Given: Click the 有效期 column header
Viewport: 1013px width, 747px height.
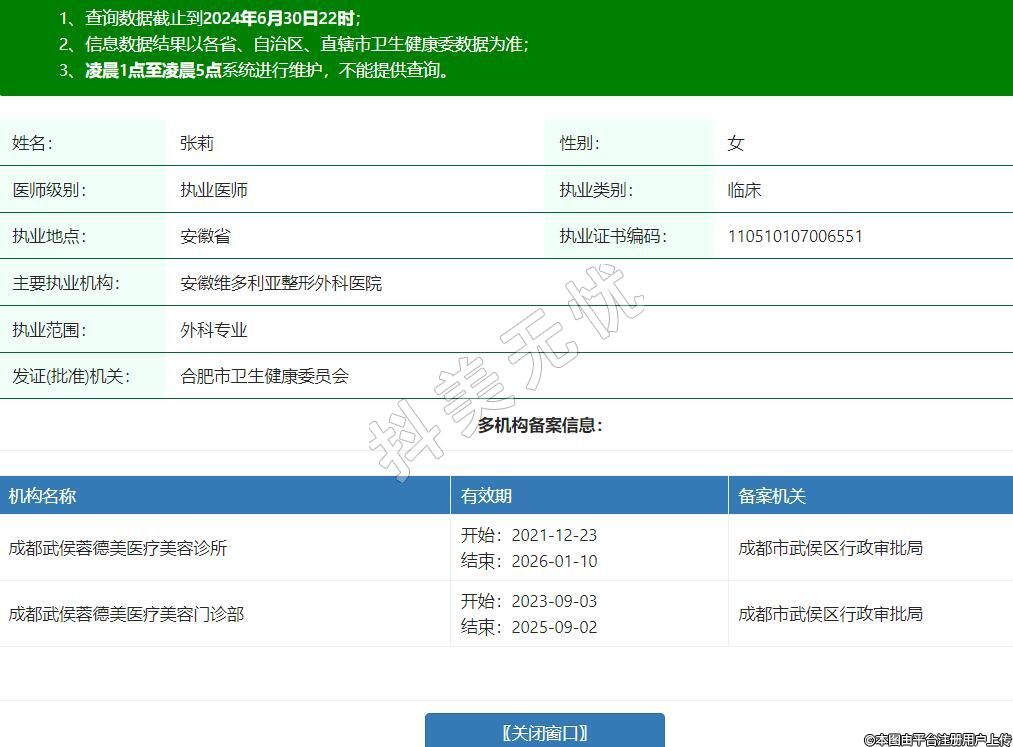Looking at the screenshot, I should click(x=486, y=496).
